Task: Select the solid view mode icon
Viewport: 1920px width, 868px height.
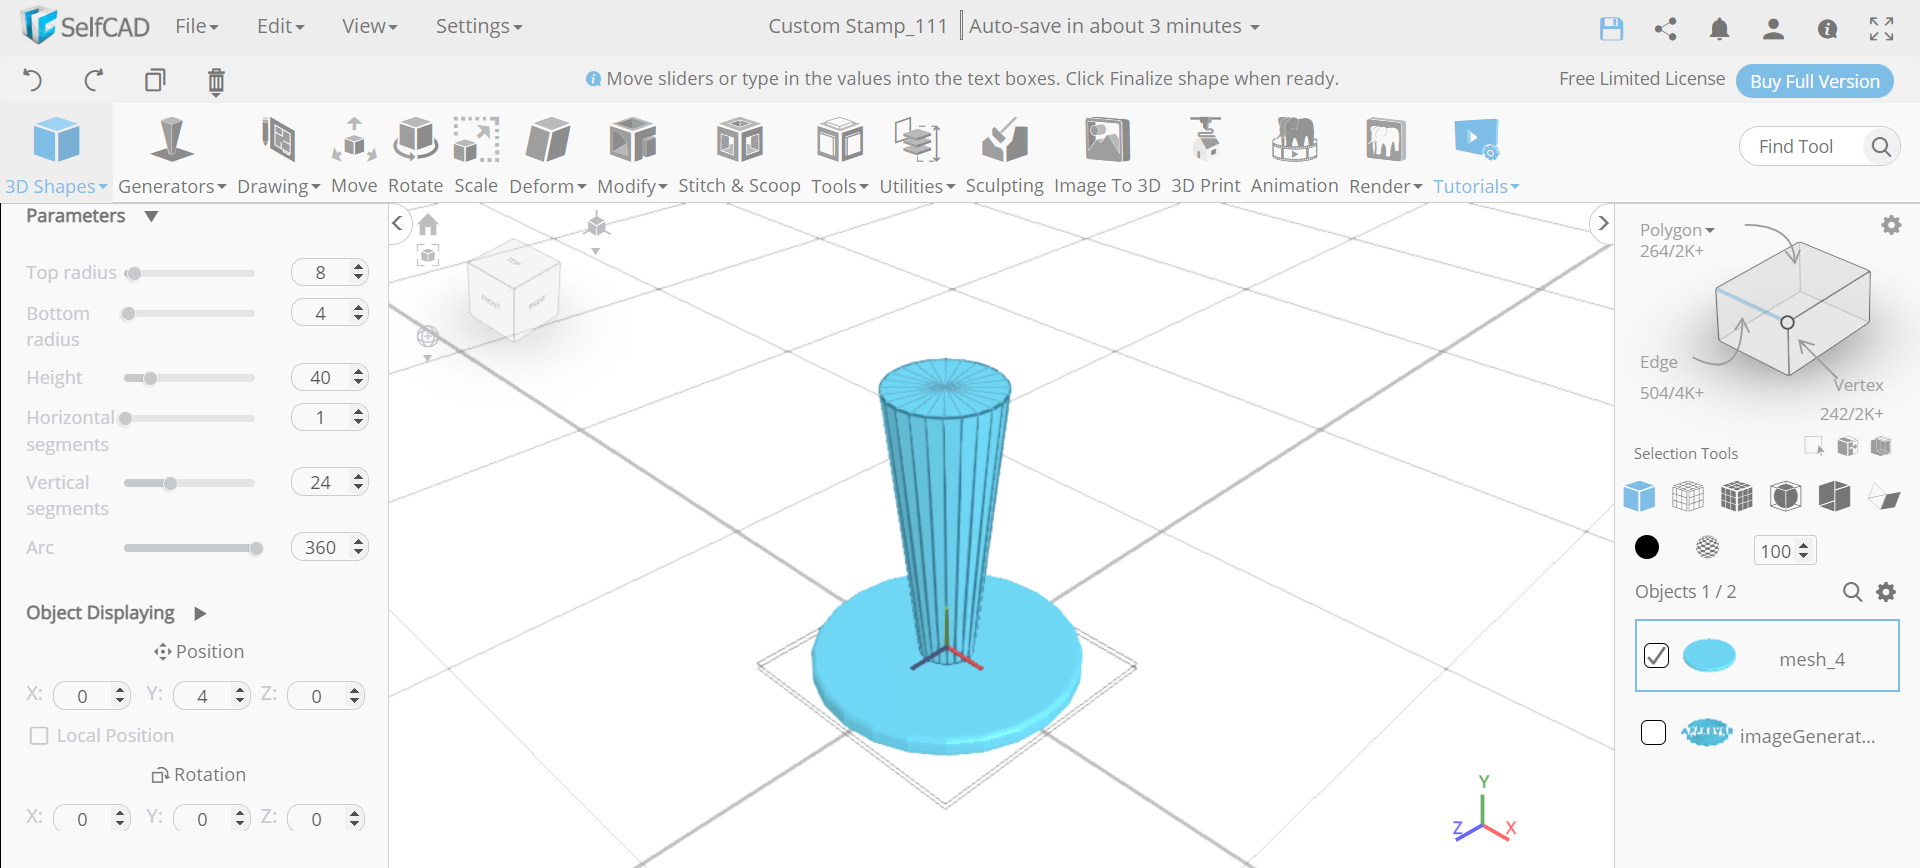Action: [1639, 496]
